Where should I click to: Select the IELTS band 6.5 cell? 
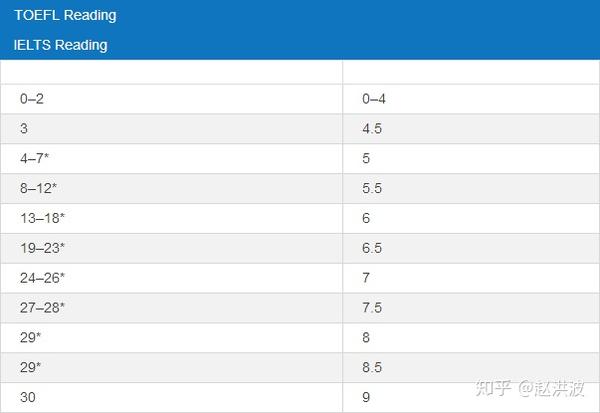(471, 248)
